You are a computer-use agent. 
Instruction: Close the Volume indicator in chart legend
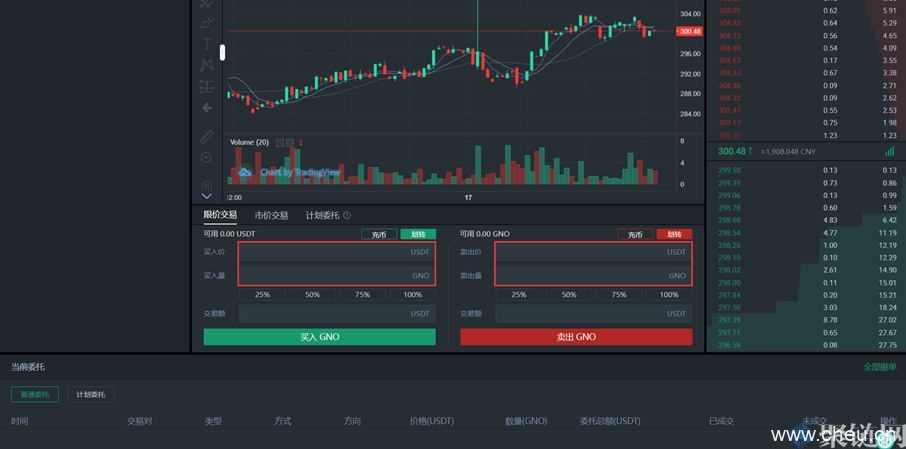coord(290,143)
